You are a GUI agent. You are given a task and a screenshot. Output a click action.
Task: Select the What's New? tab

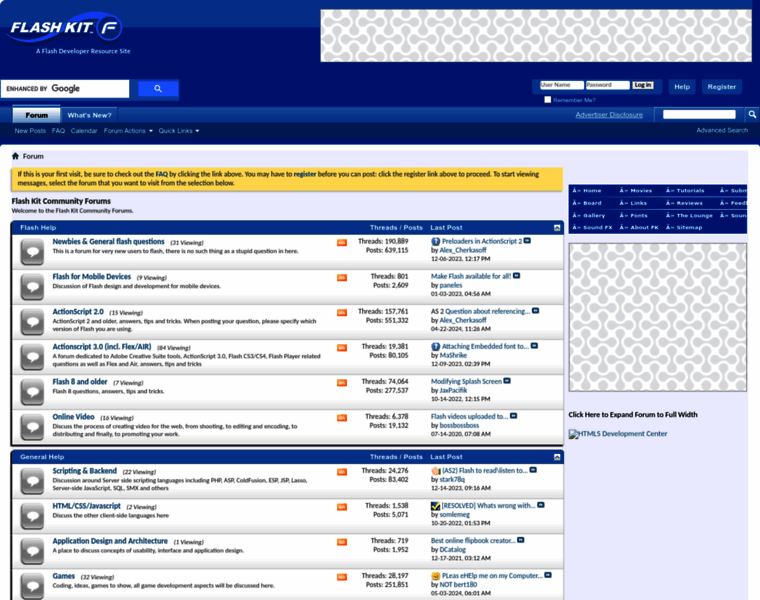tap(89, 115)
